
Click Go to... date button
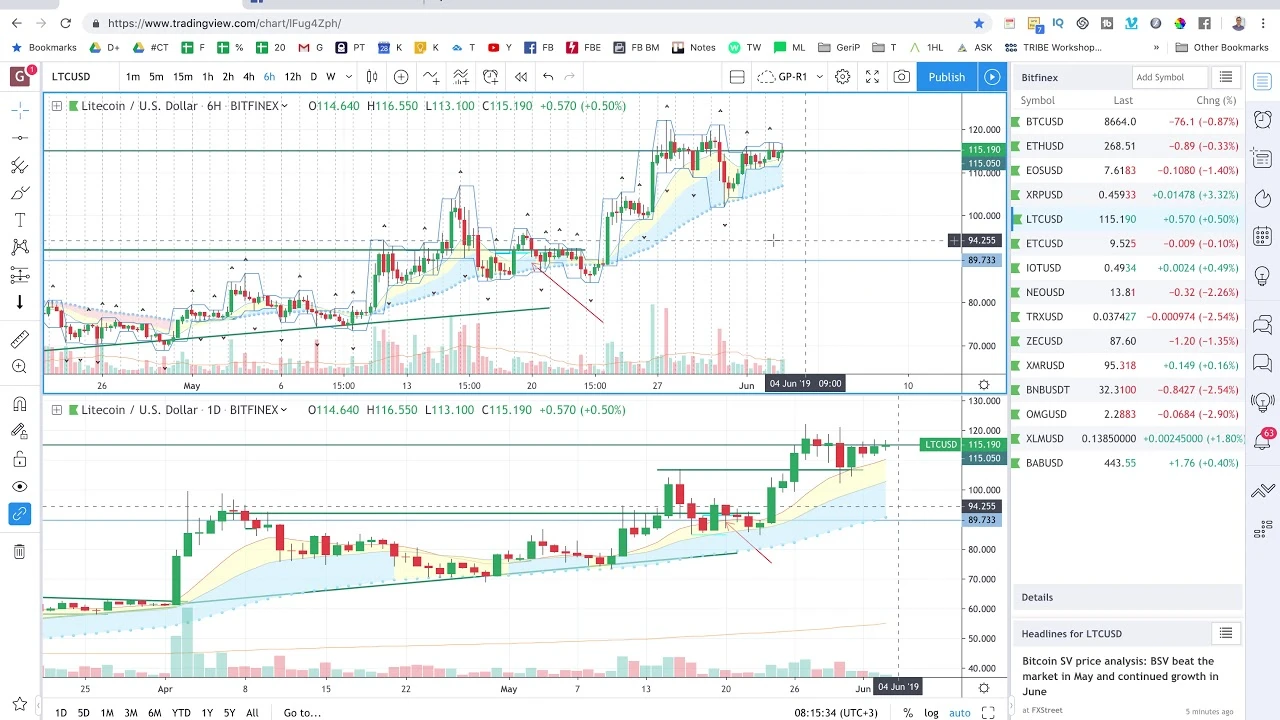[302, 713]
